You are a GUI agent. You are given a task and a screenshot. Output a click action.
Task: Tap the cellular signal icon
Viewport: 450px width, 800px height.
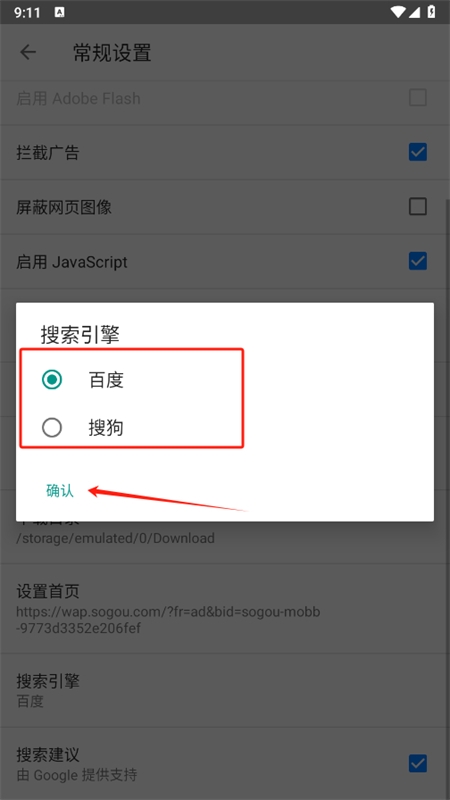point(414,12)
